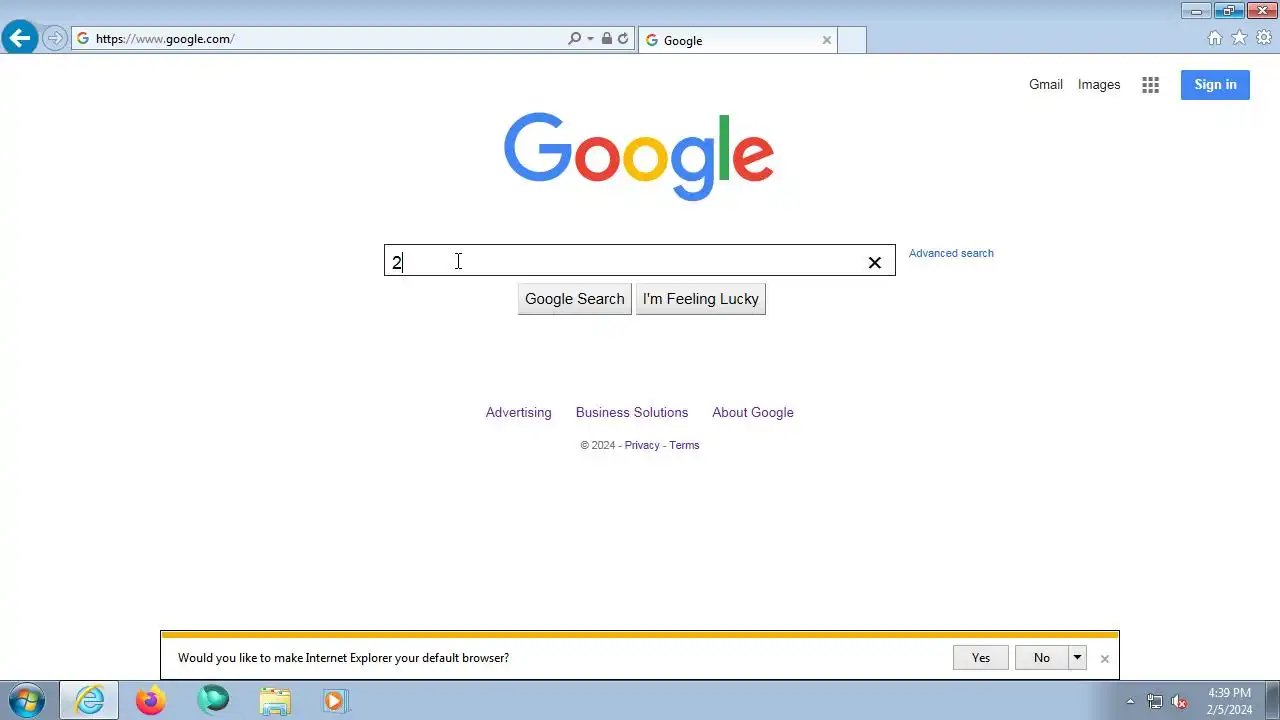Open the Gmail link
1280x720 pixels.
pos(1046,85)
